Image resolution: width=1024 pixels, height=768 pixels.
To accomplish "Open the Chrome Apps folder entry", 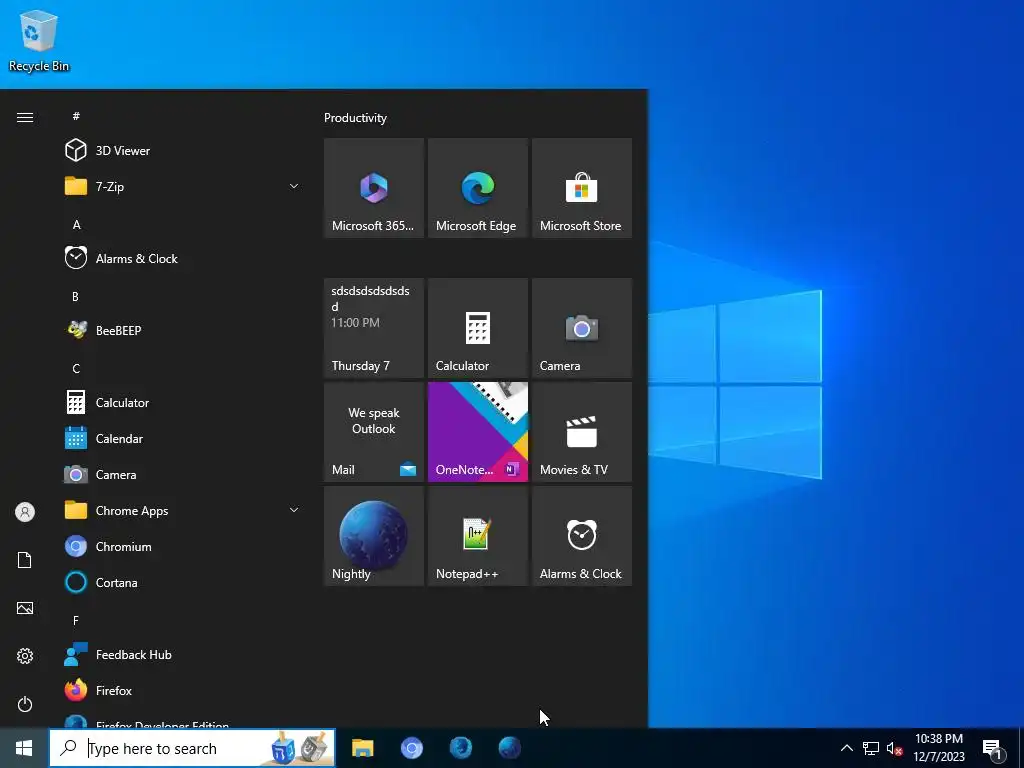I will 183,511.
